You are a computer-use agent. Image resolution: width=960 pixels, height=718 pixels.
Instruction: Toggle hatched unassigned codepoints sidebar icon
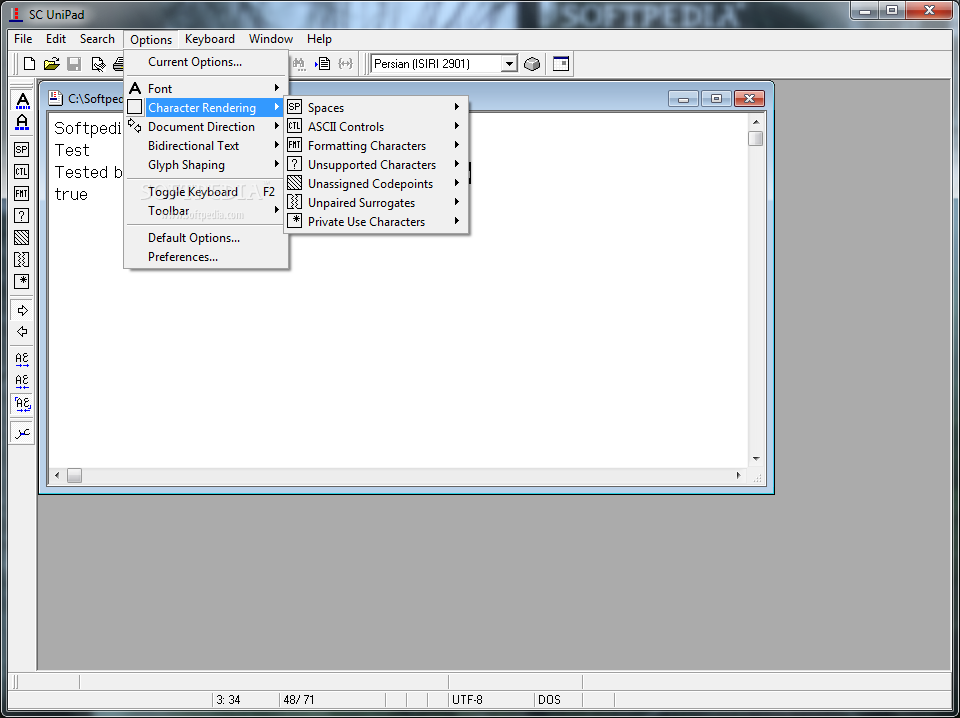click(21, 237)
